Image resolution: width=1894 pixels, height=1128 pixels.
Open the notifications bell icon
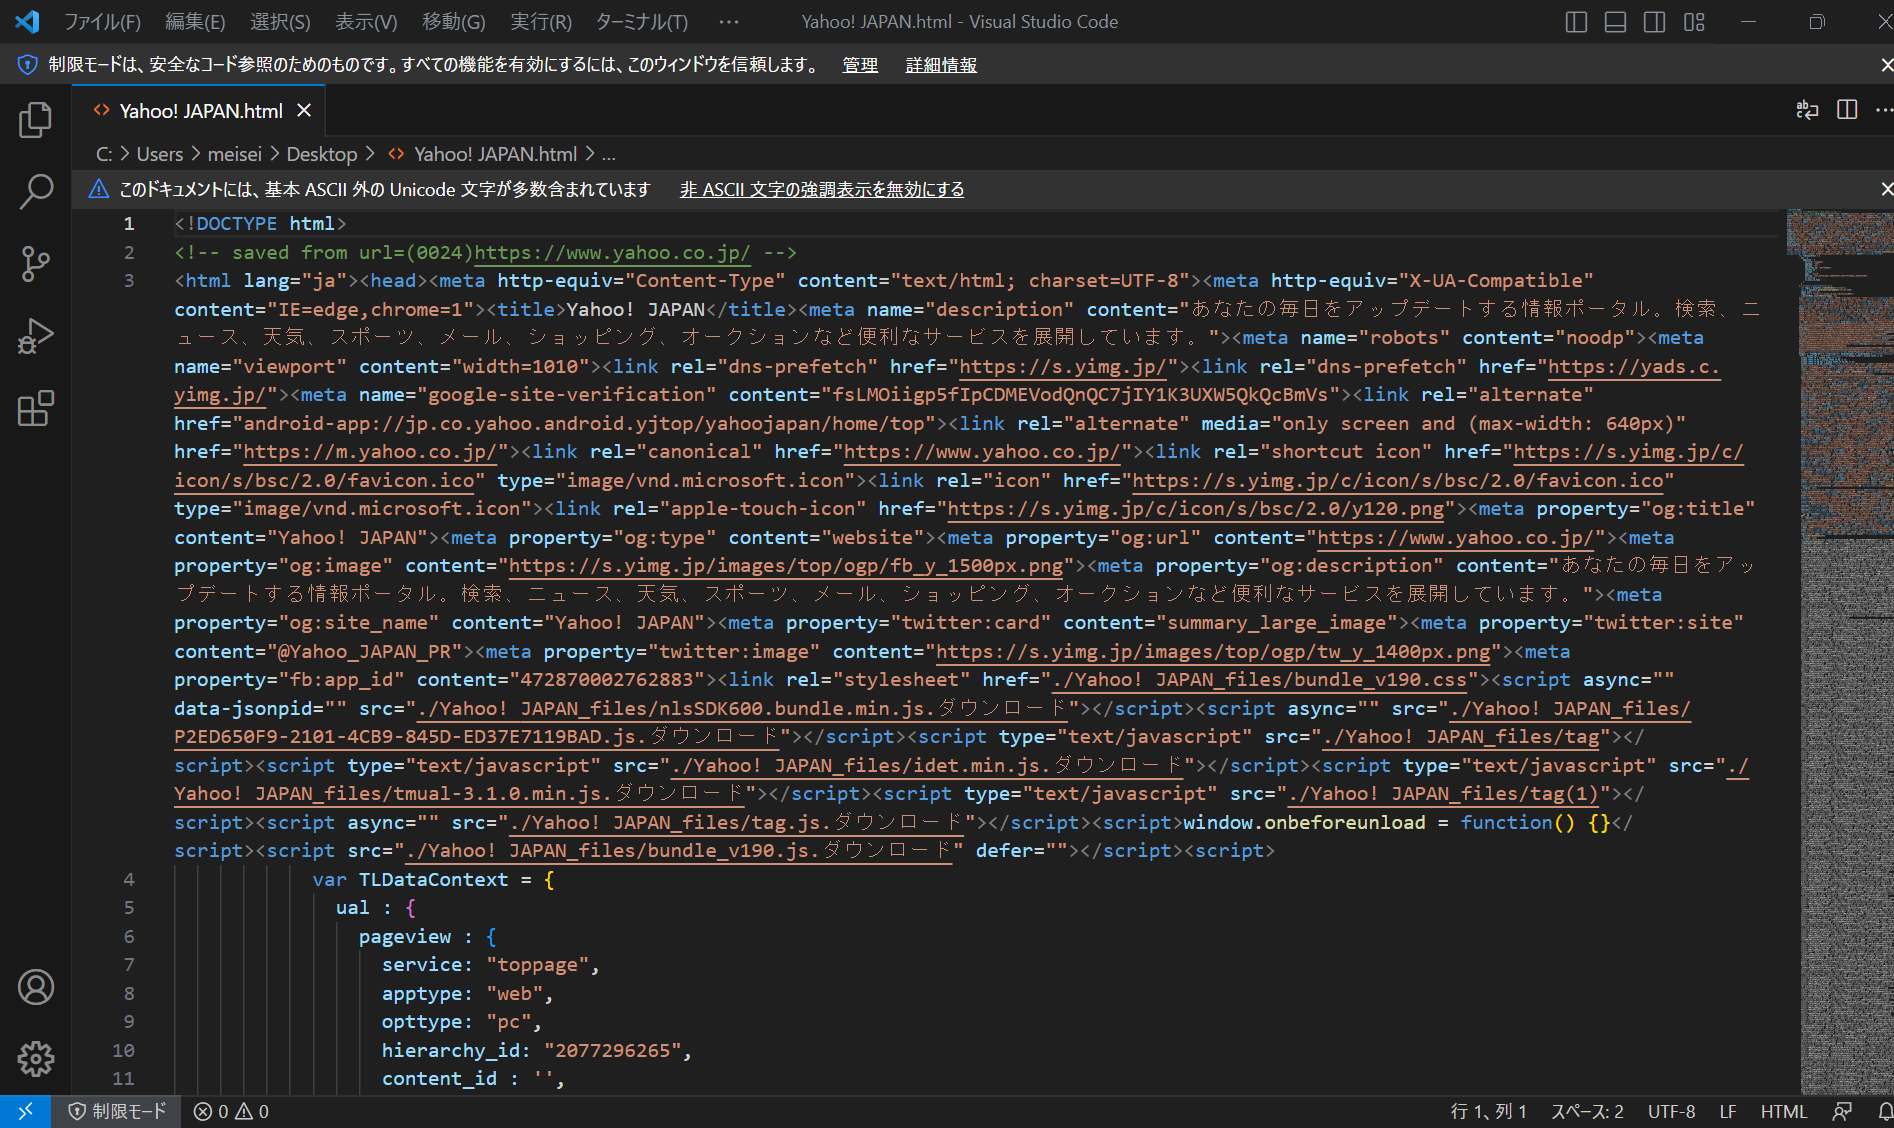click(x=1884, y=1111)
